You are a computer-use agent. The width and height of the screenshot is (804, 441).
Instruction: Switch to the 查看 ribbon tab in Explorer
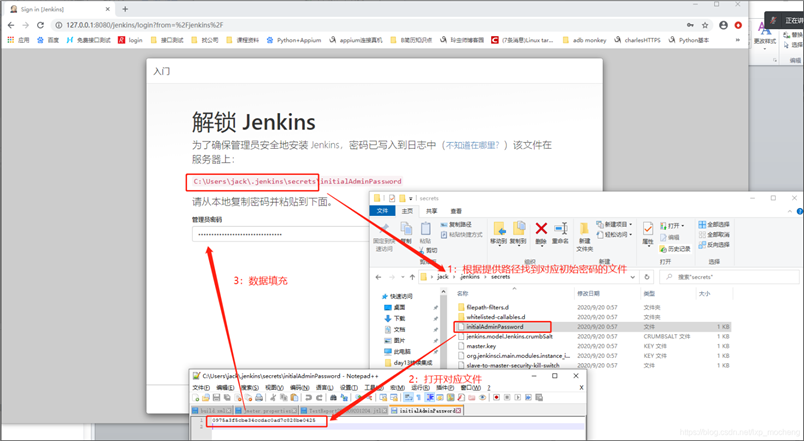pos(456,211)
